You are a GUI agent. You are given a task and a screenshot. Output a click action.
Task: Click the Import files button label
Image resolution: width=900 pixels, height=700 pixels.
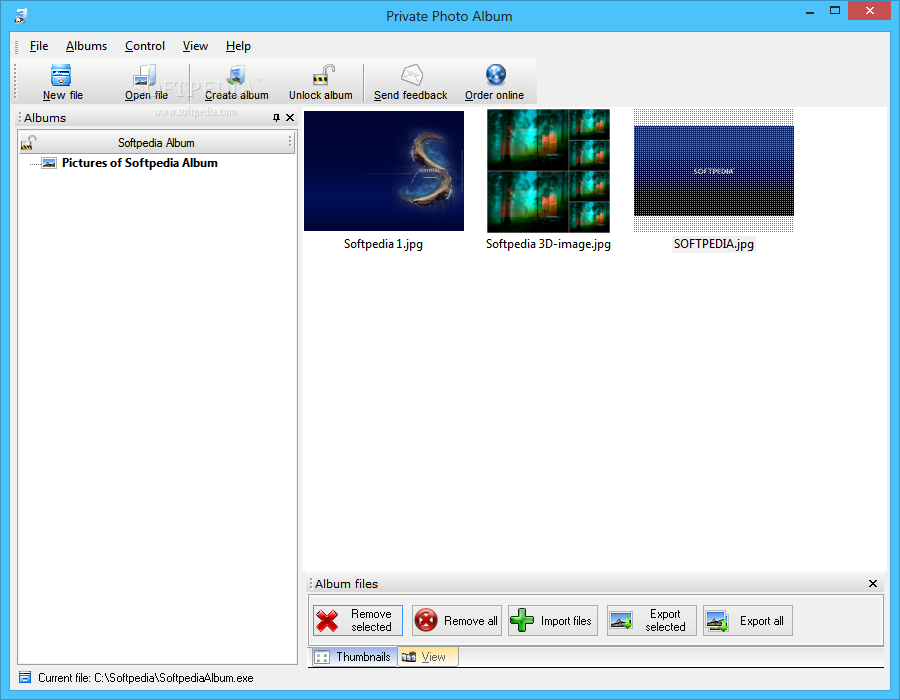click(566, 621)
